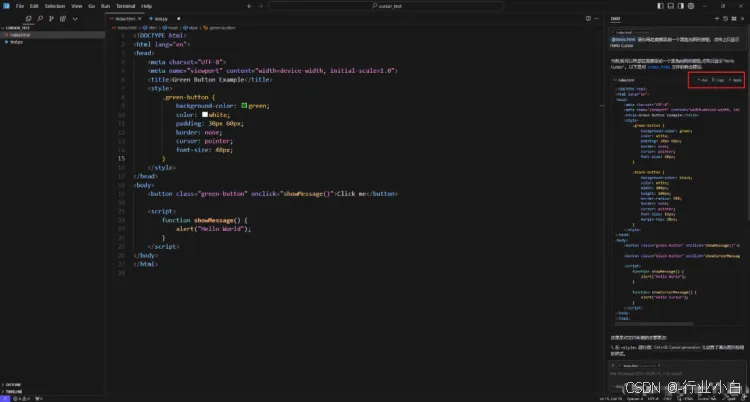This screenshot has height=402, width=750.
Task: Open the Go menu
Action: pos(91,6)
